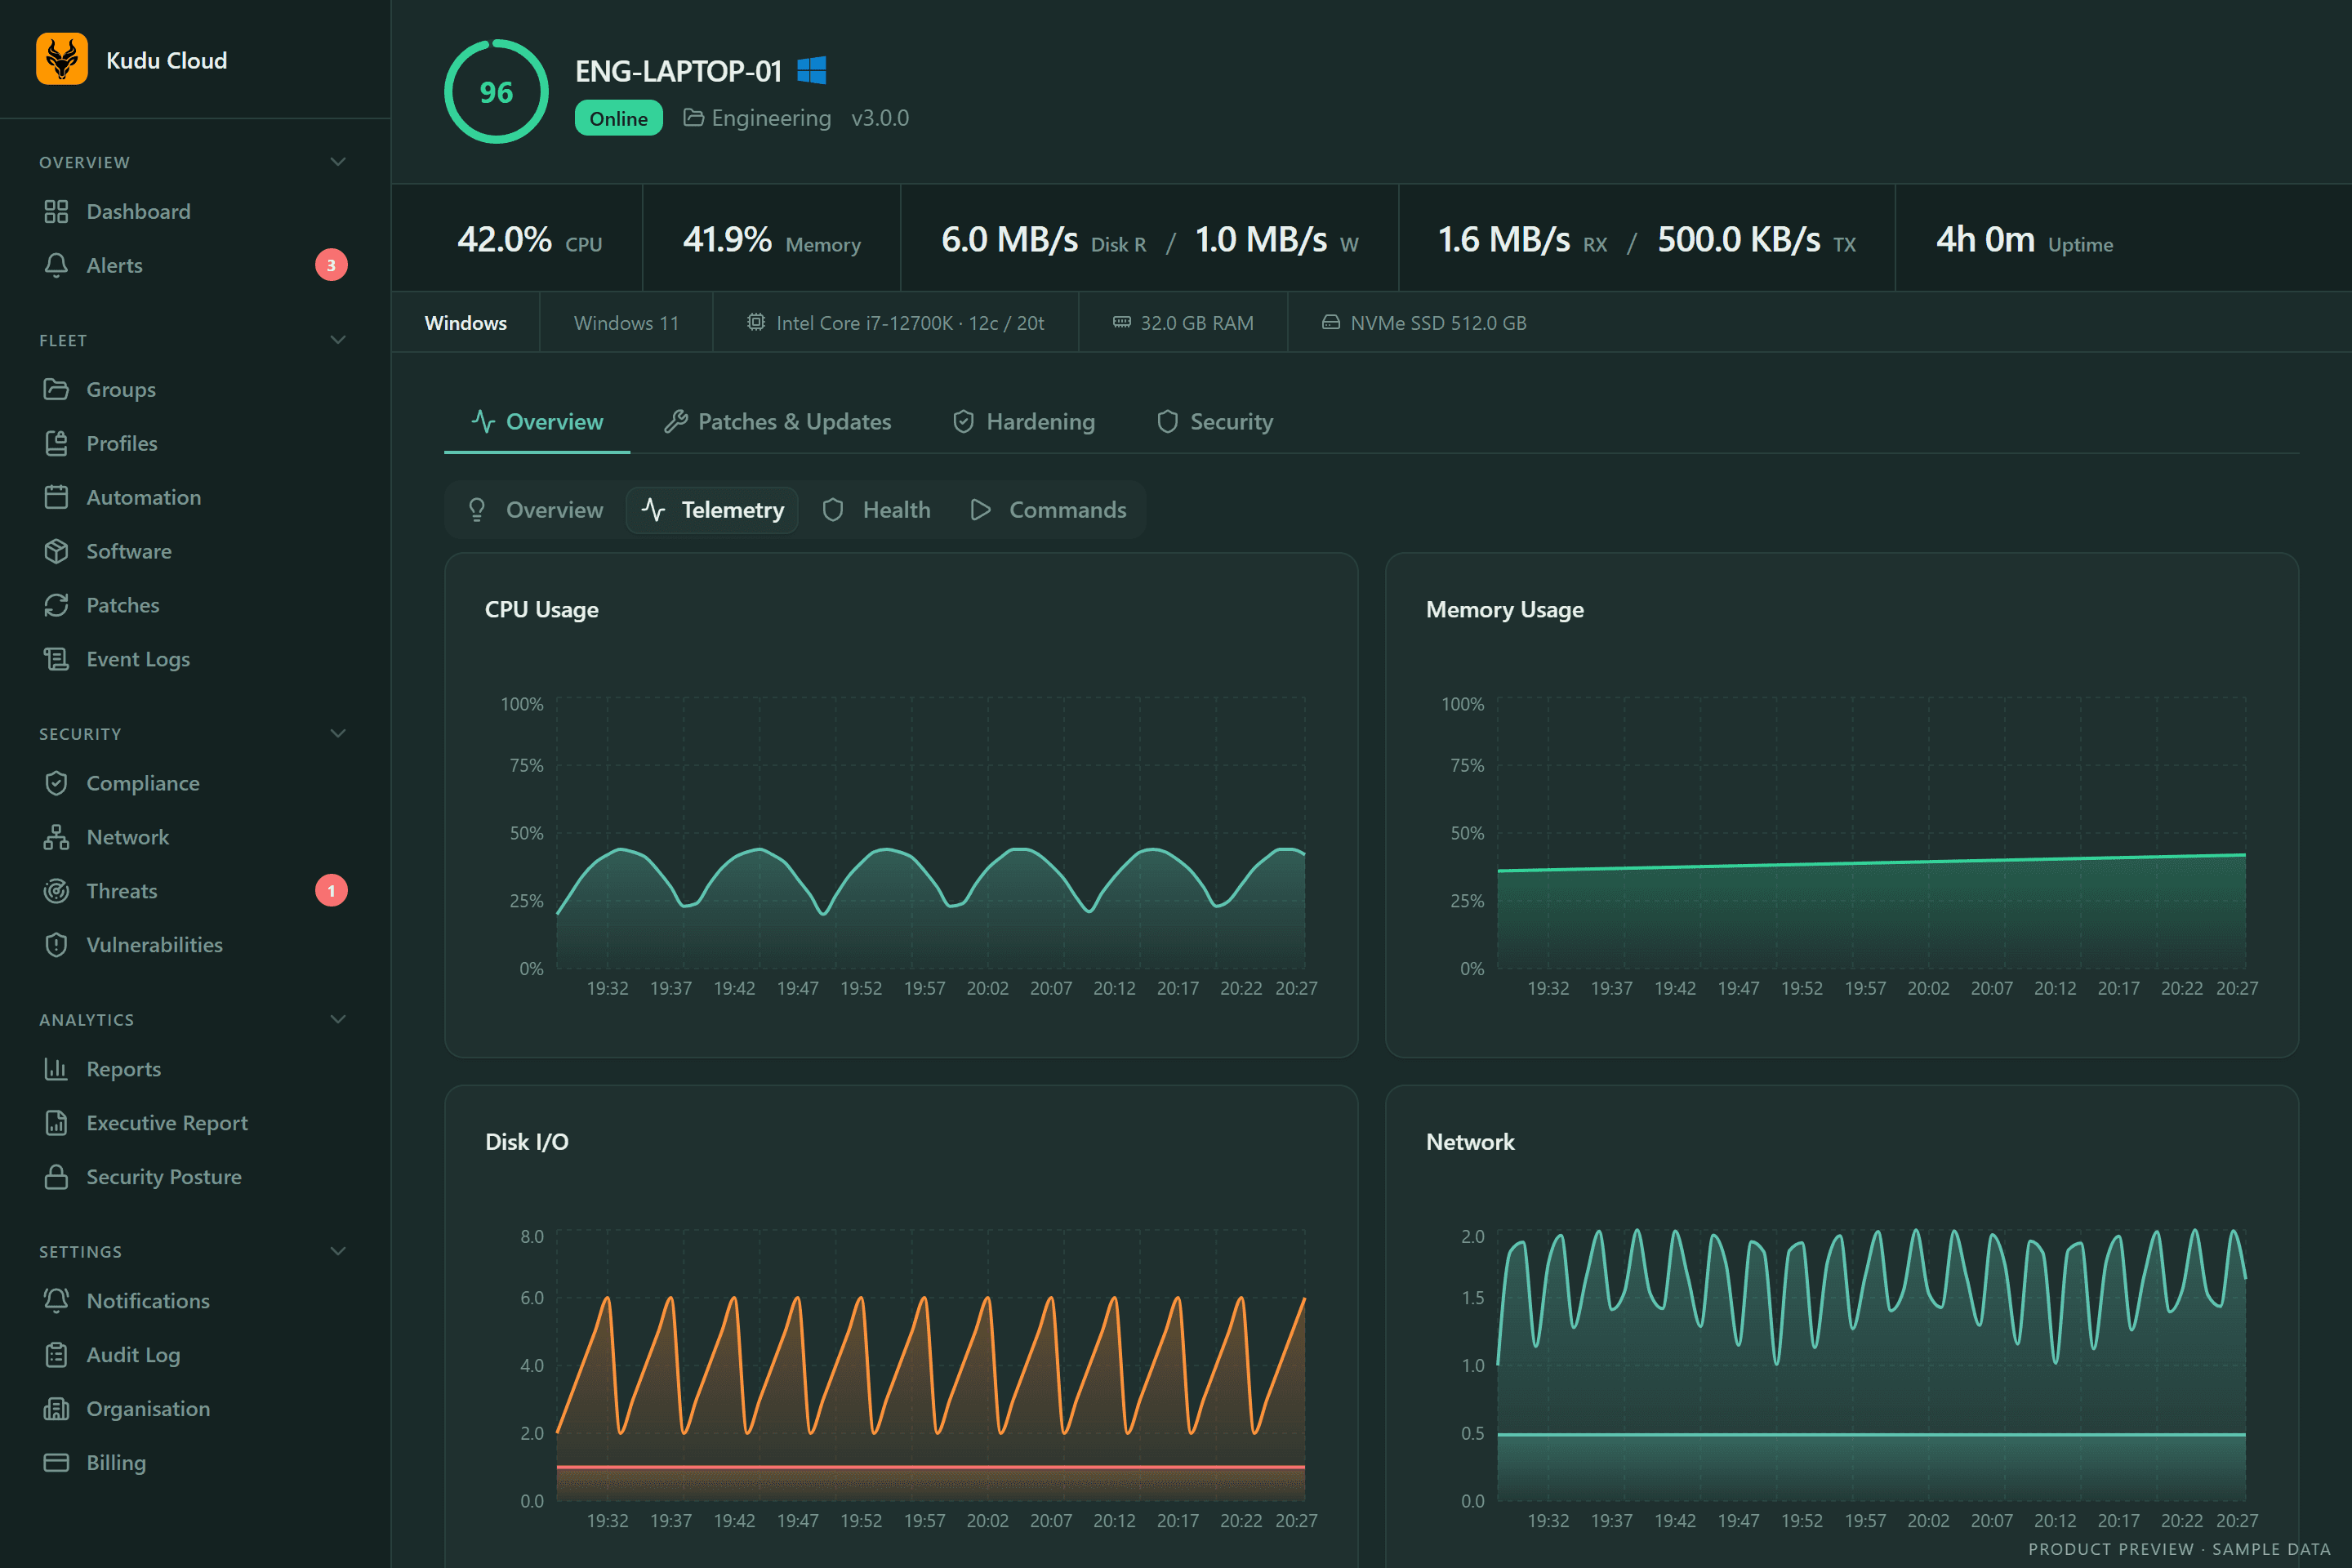
Task: Click the Reports bar-chart icon
Action: [x=56, y=1069]
